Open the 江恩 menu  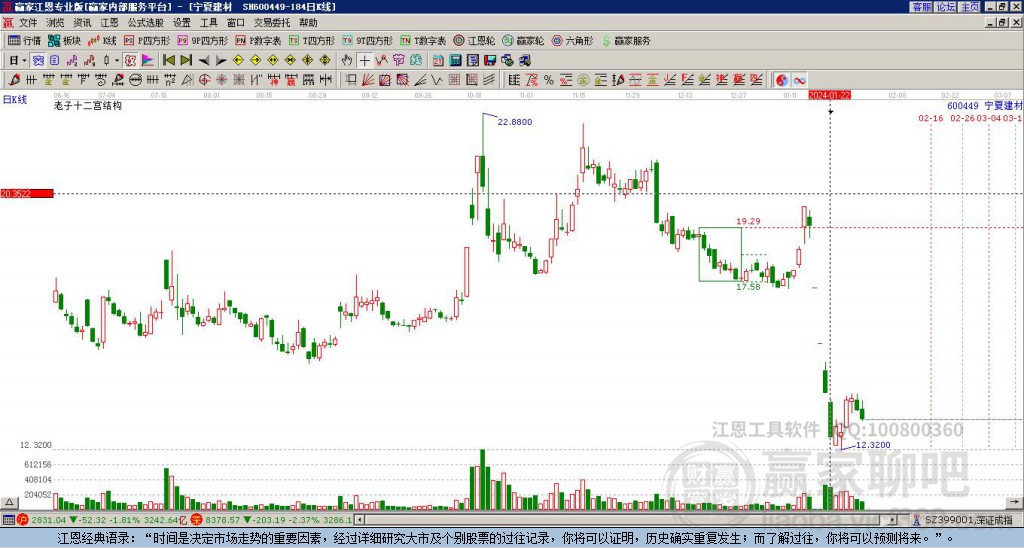pyautogui.click(x=110, y=23)
